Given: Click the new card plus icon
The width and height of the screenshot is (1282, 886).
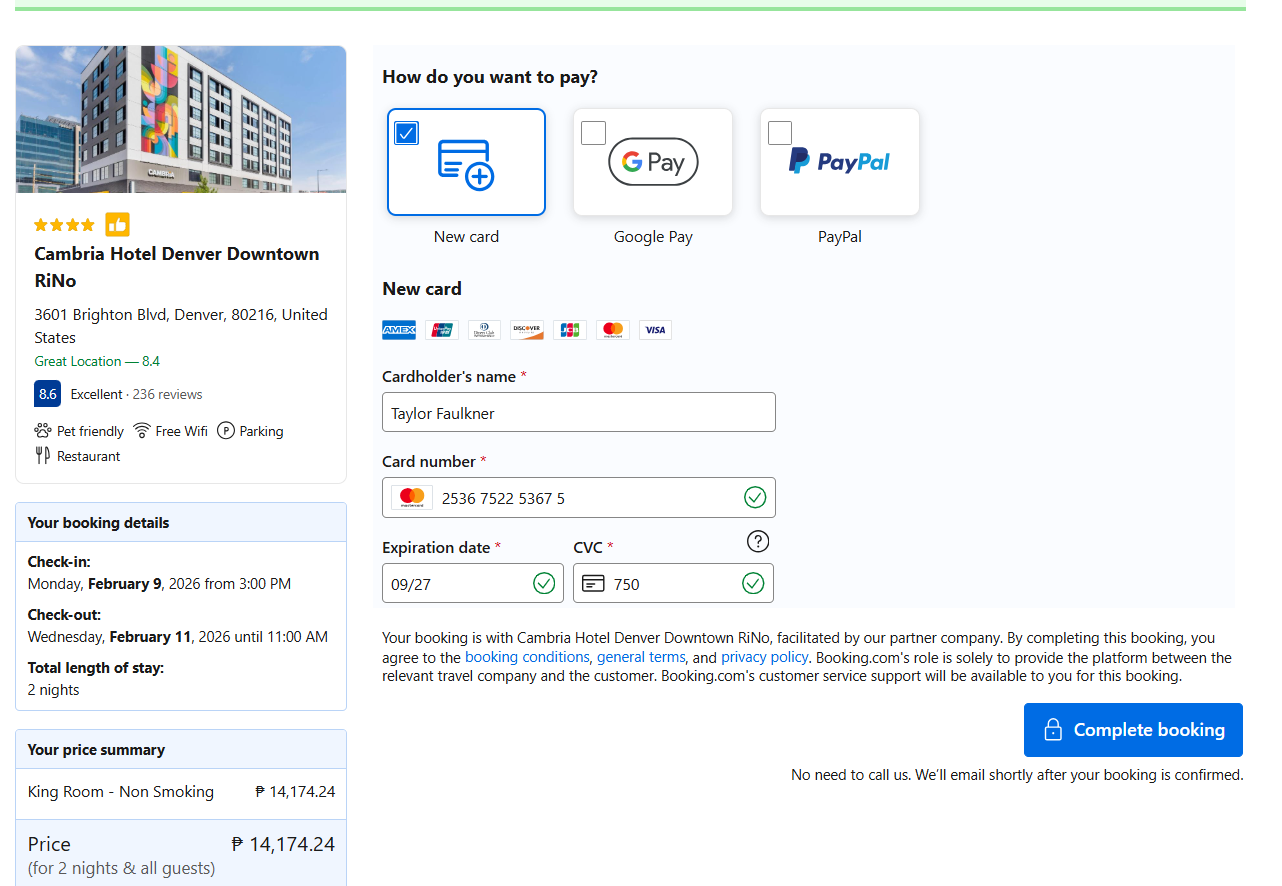Looking at the screenshot, I should (x=466, y=164).
